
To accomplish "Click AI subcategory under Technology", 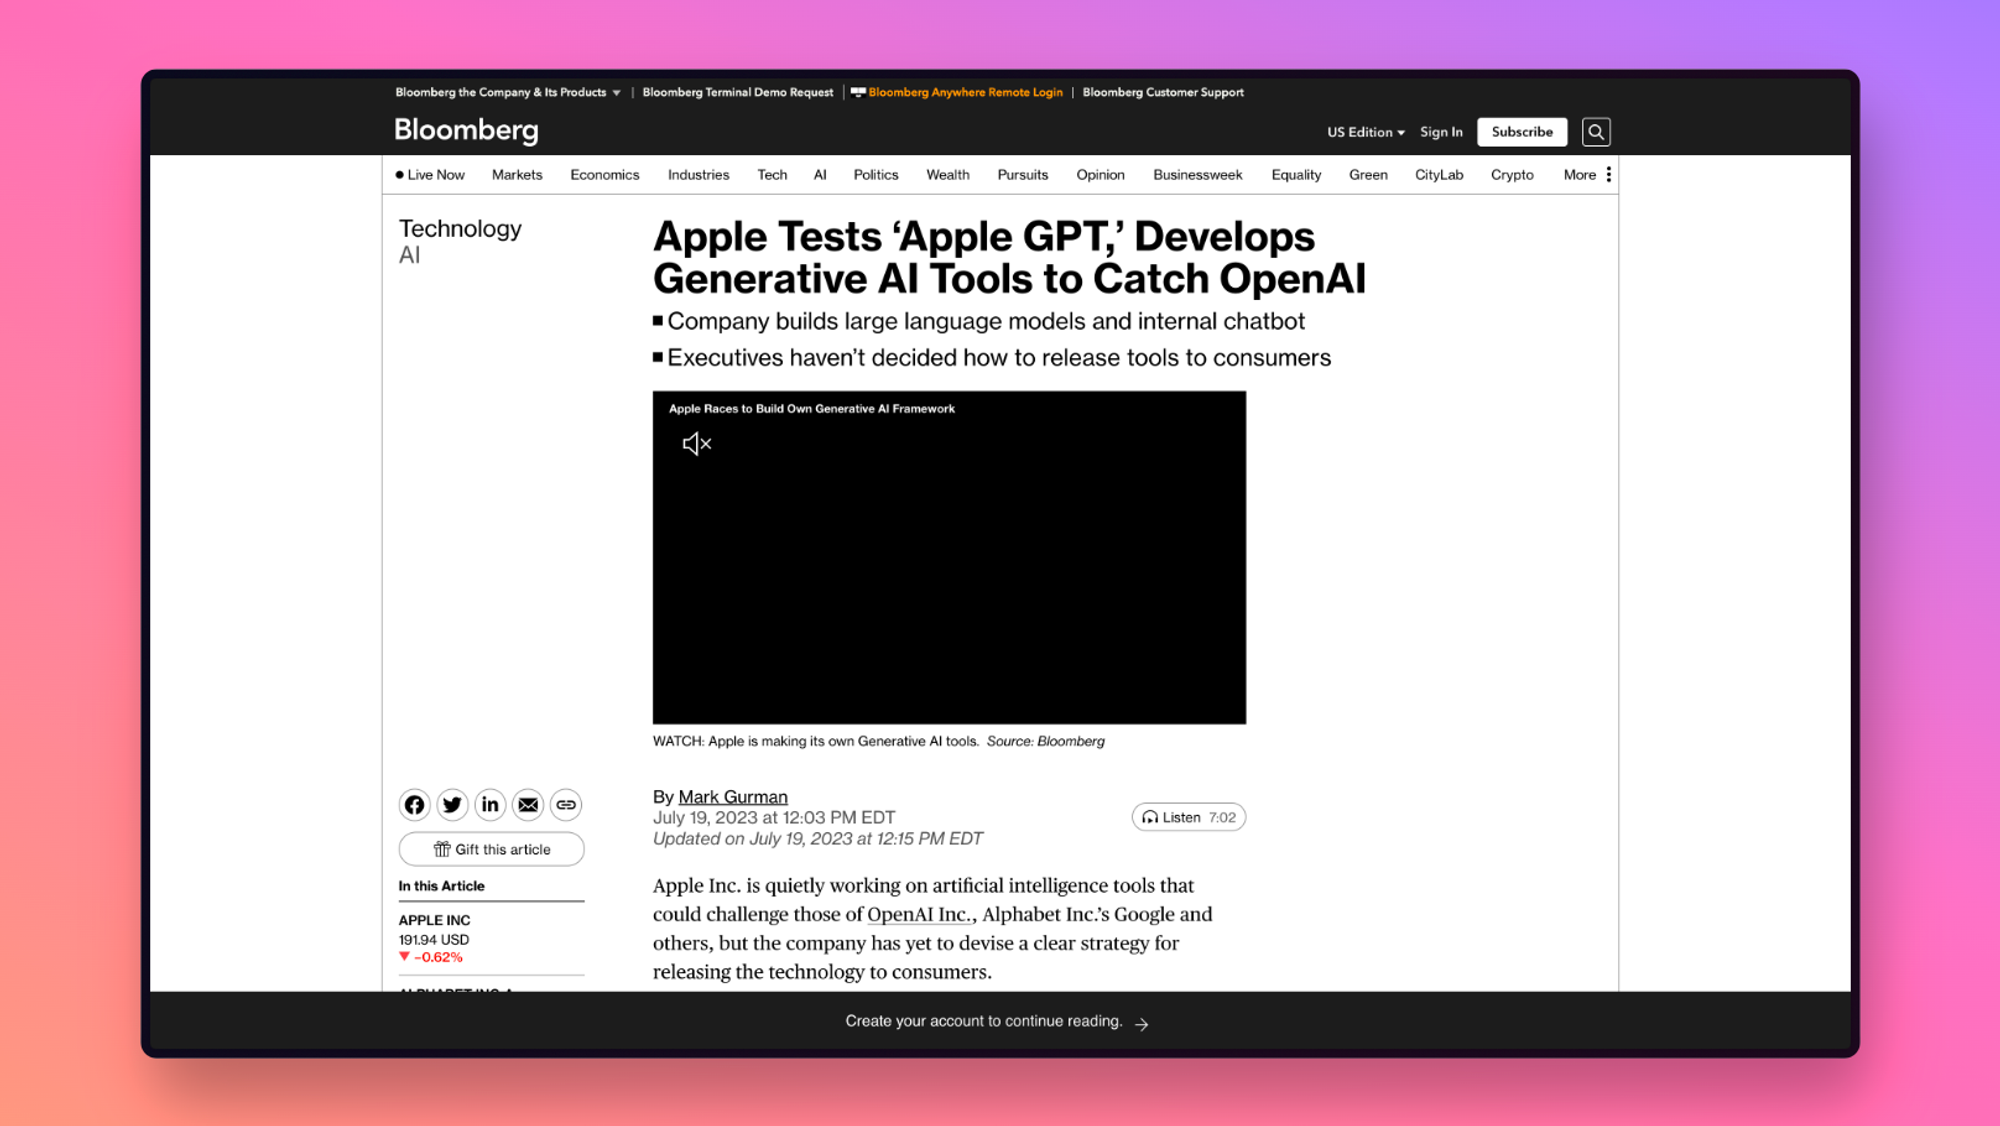I will coord(410,255).
